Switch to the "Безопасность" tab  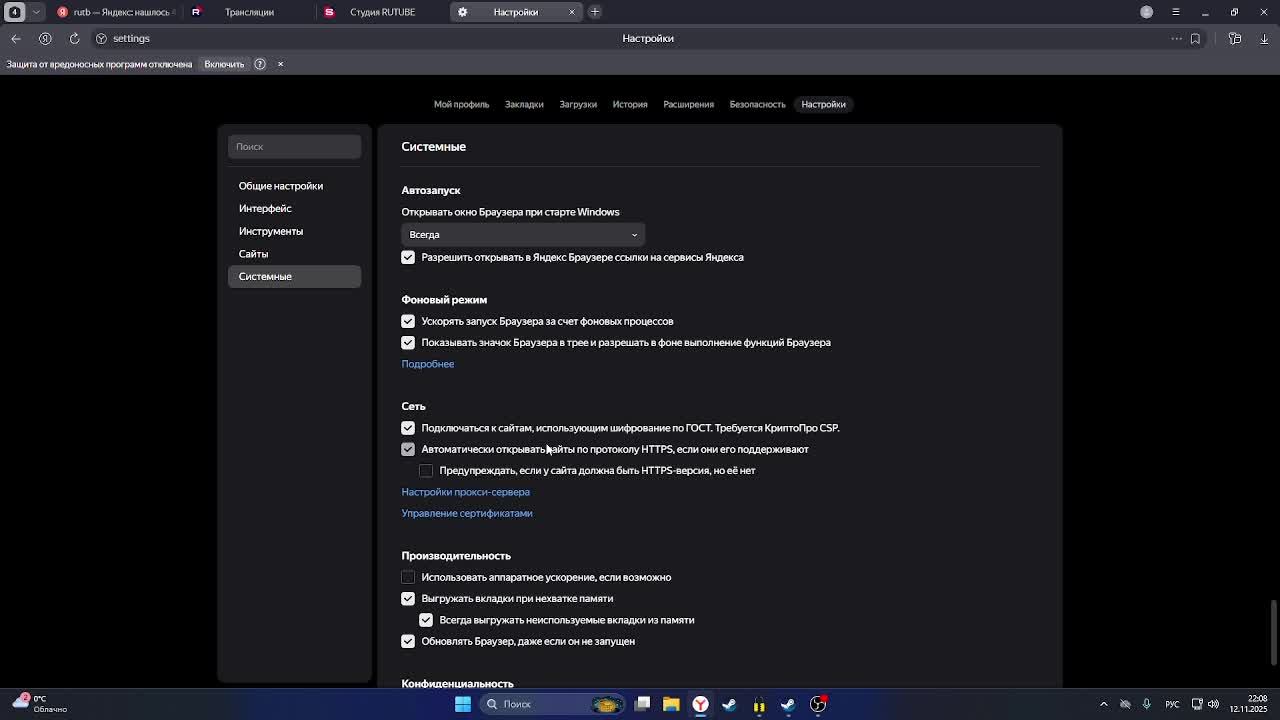click(757, 104)
